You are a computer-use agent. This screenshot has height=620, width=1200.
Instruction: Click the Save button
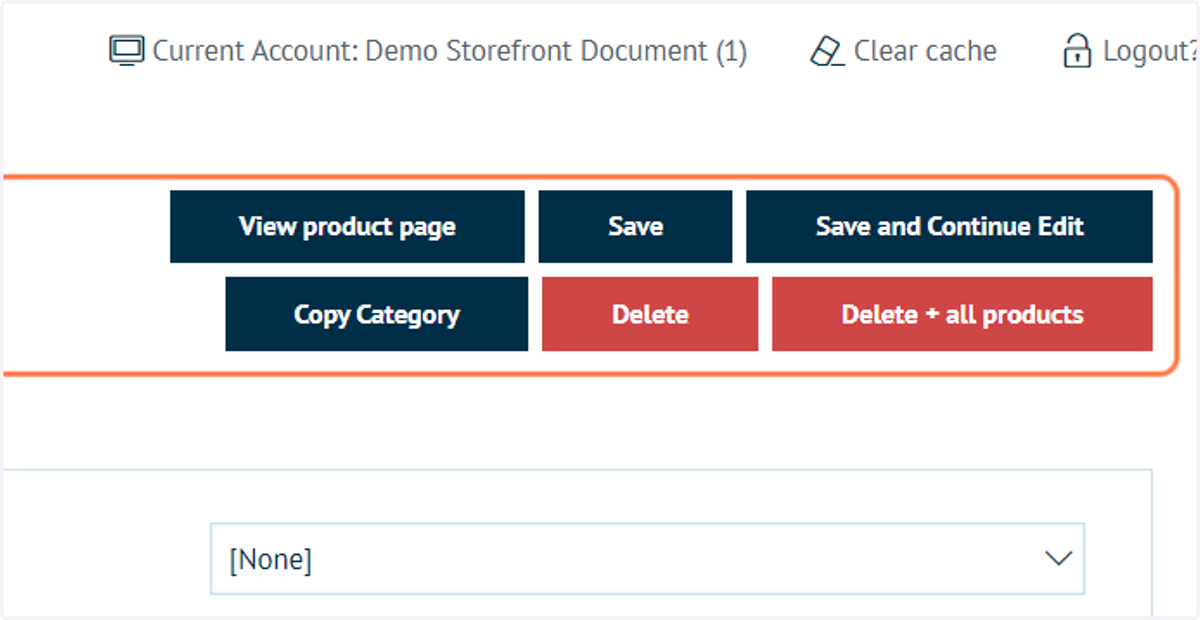(635, 227)
